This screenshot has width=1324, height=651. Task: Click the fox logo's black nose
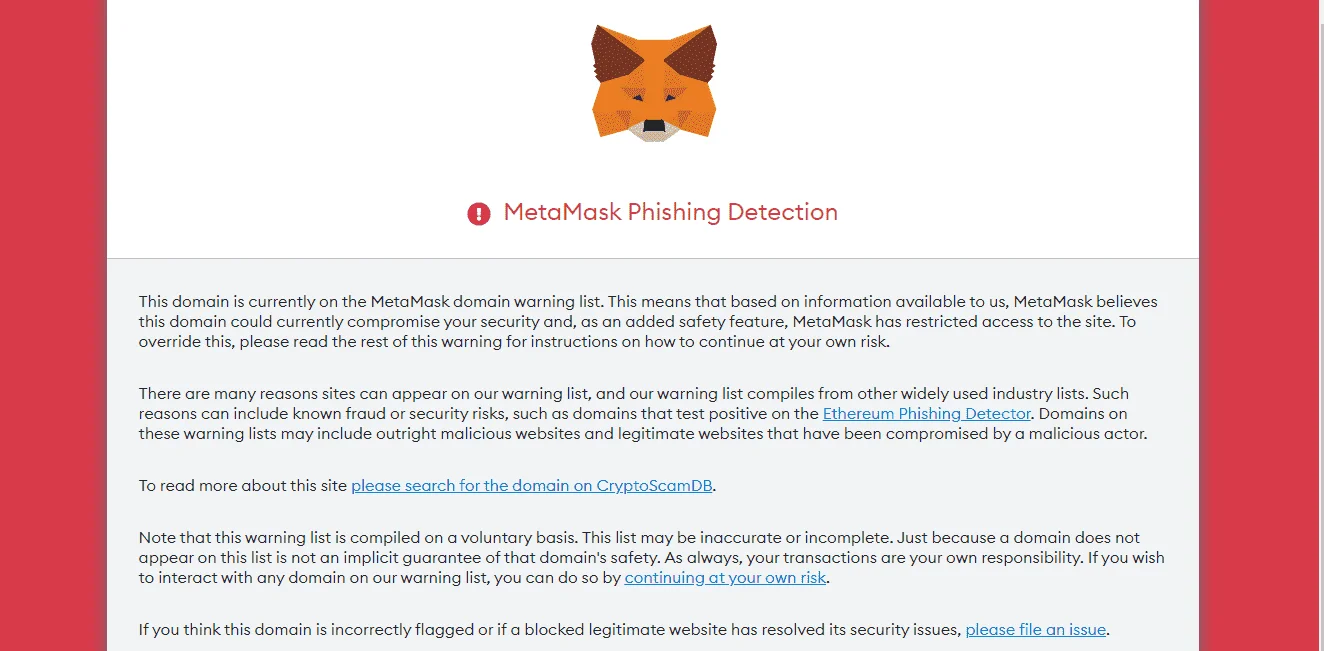click(654, 125)
